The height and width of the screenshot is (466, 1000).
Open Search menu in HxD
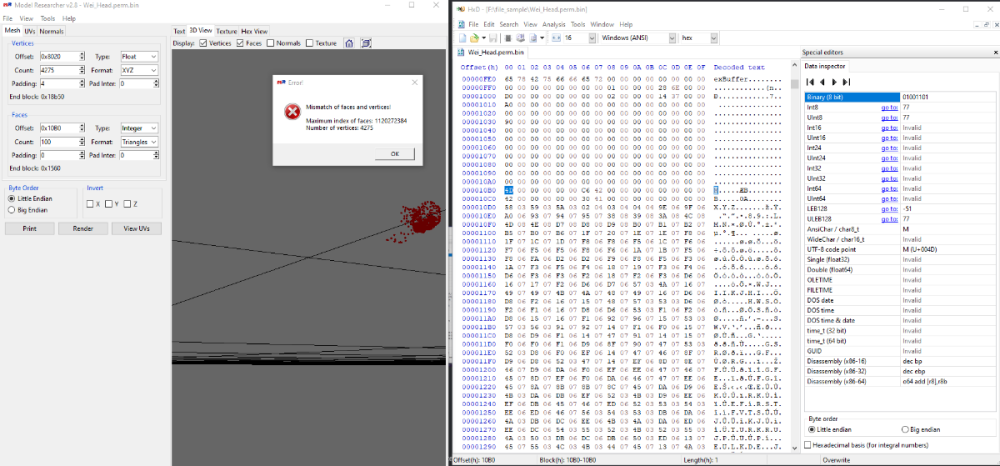[x=509, y=24]
